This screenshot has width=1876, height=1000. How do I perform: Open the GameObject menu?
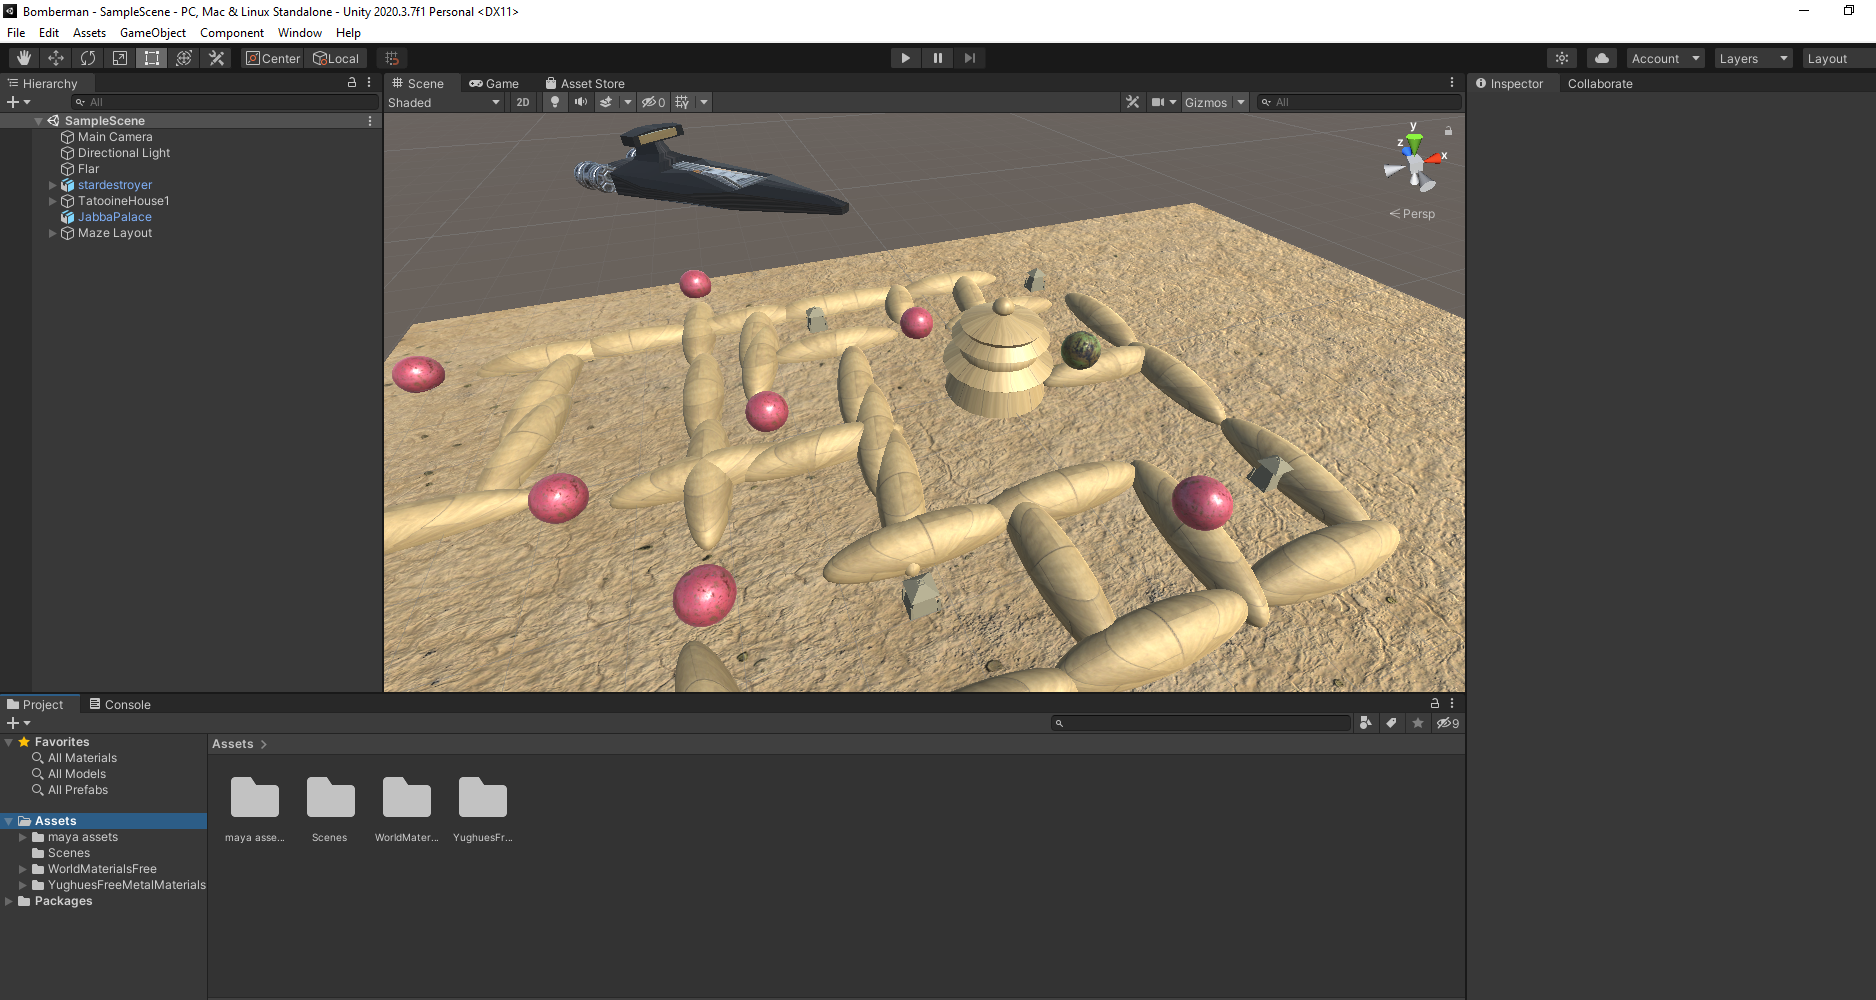coord(152,33)
